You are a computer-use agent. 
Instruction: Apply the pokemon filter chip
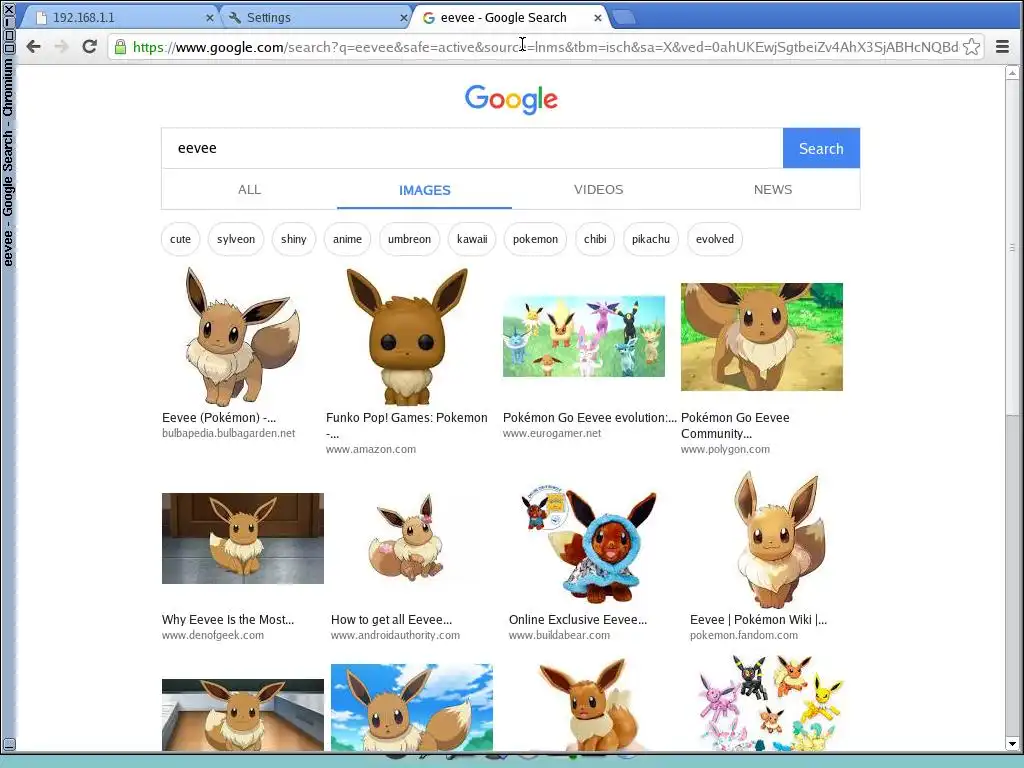click(536, 239)
